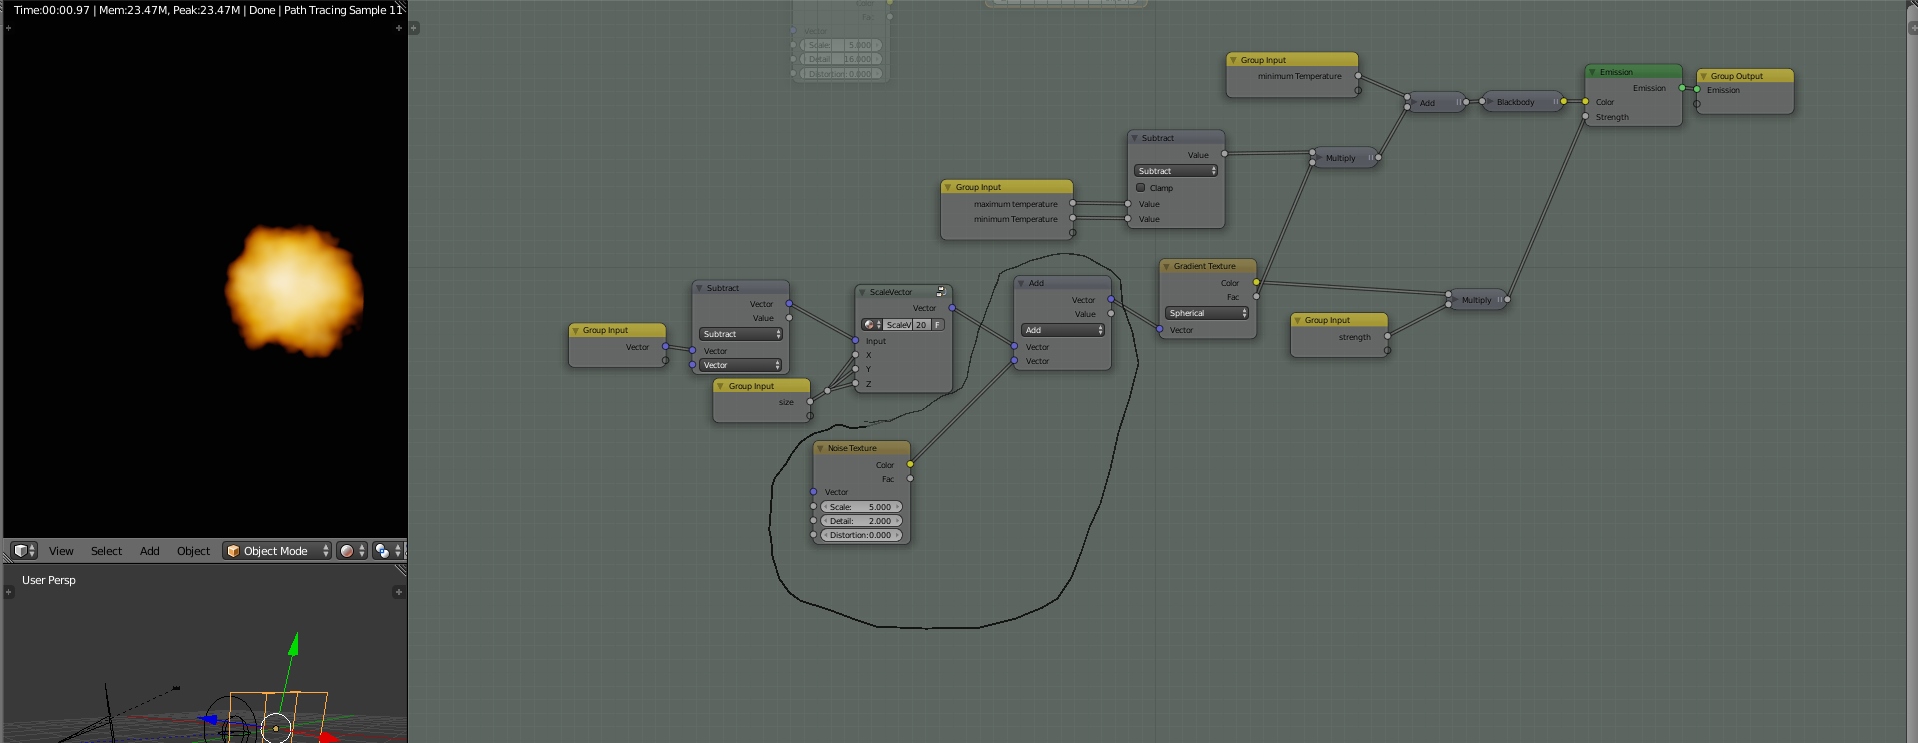Collapse Group Input node with strength output
This screenshot has width=1918, height=743.
[x=1297, y=320]
